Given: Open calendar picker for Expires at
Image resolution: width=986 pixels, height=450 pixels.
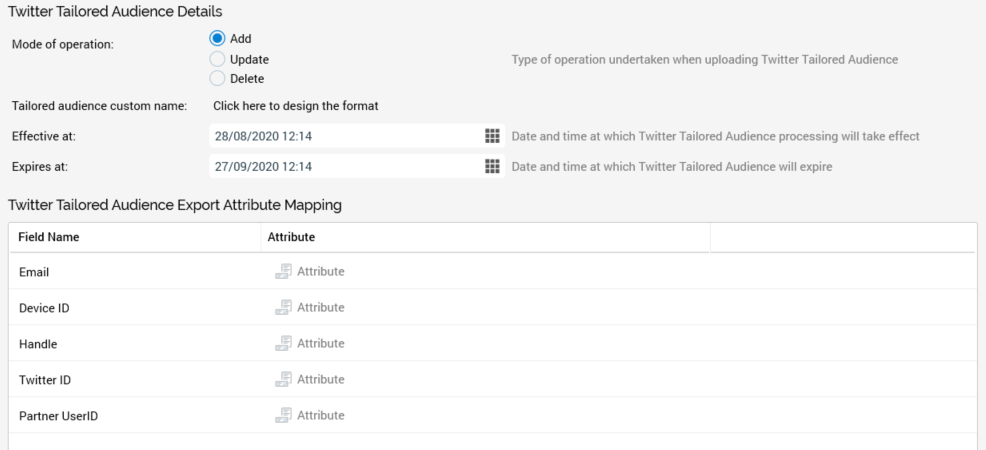Looking at the screenshot, I should coord(491,166).
